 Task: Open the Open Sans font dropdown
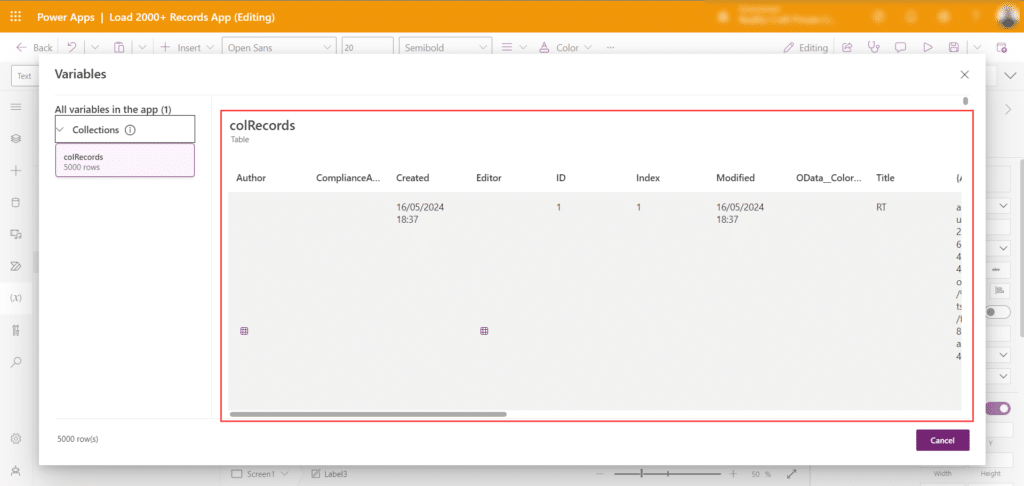(x=279, y=47)
